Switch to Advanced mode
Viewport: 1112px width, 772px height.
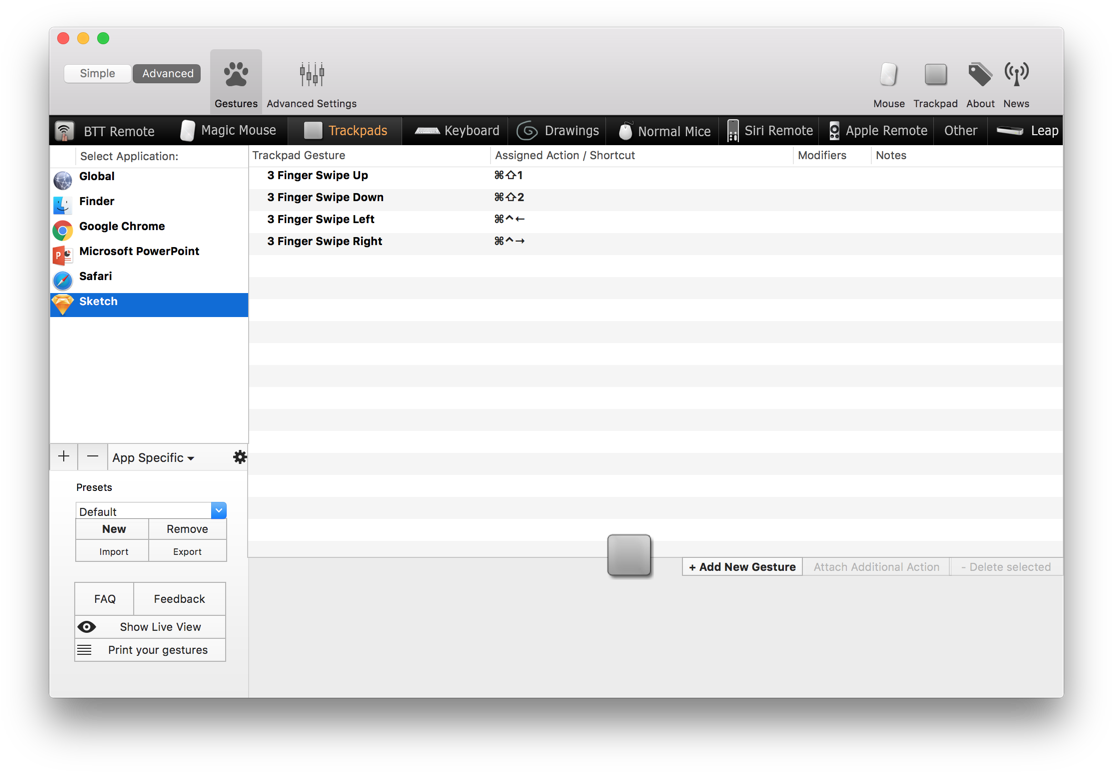167,73
